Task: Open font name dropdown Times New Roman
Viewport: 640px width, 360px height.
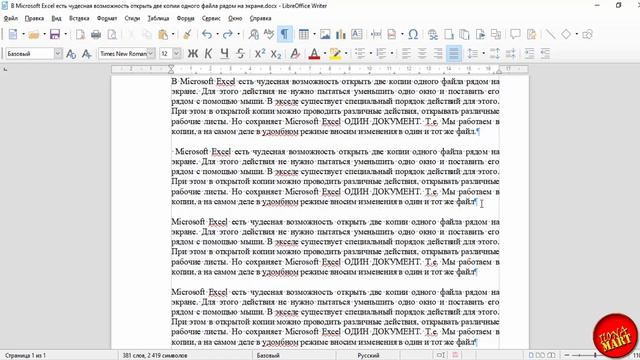Action: (151, 53)
